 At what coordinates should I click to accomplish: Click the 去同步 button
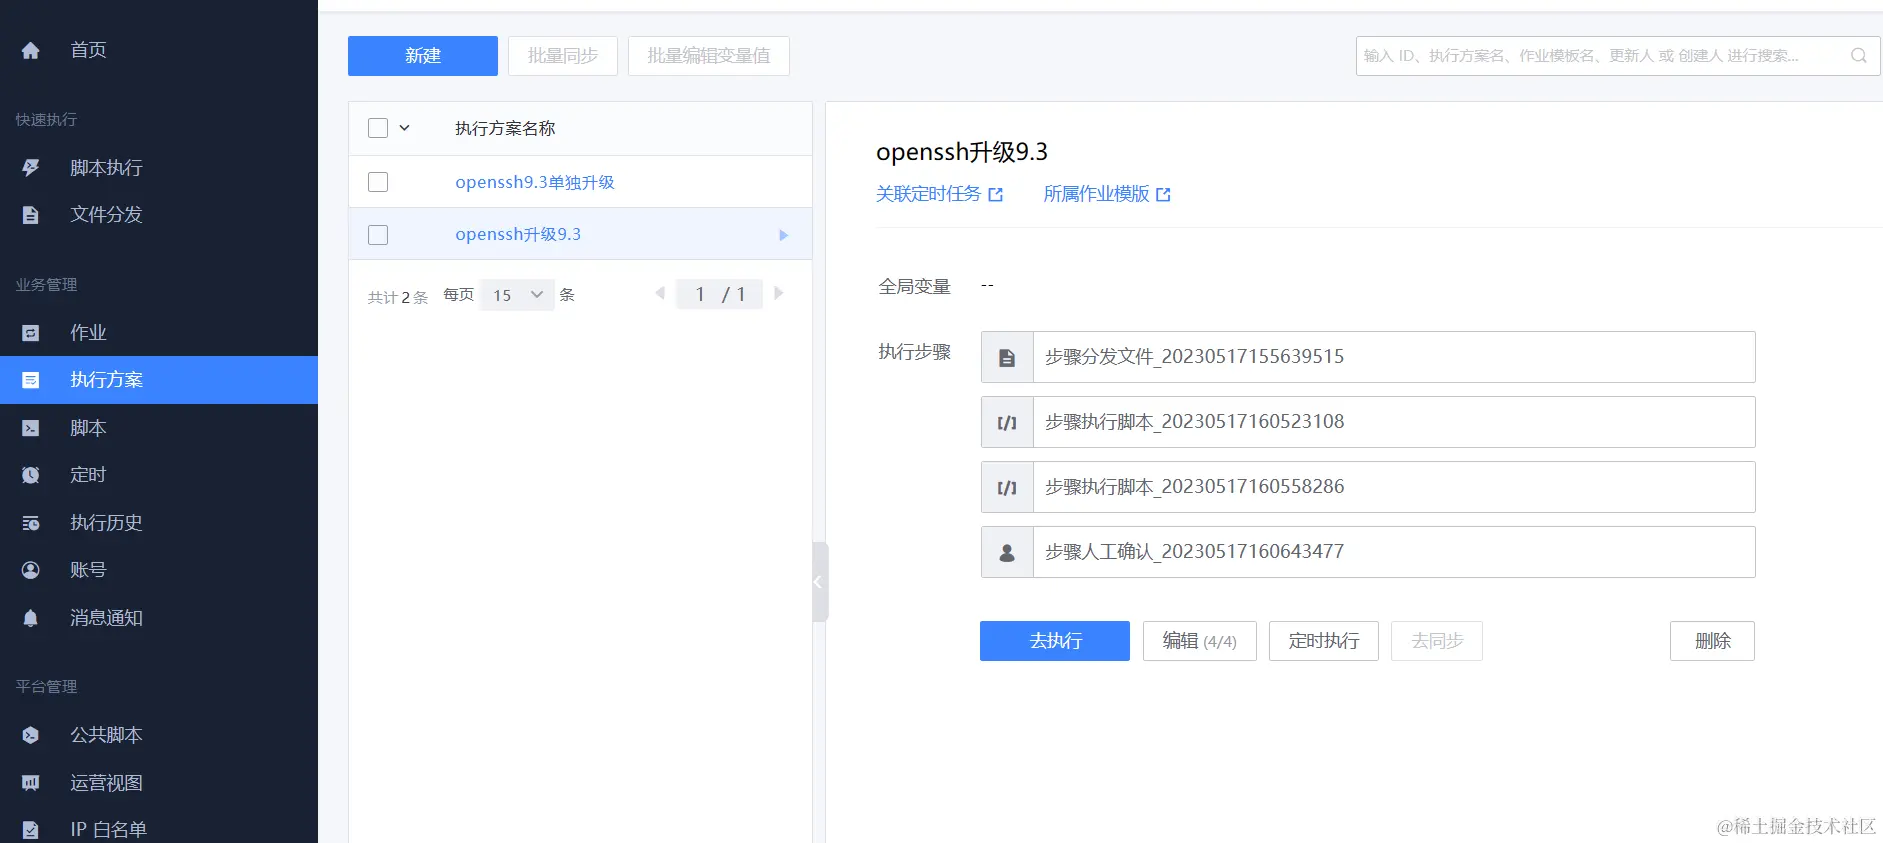pyautogui.click(x=1437, y=641)
